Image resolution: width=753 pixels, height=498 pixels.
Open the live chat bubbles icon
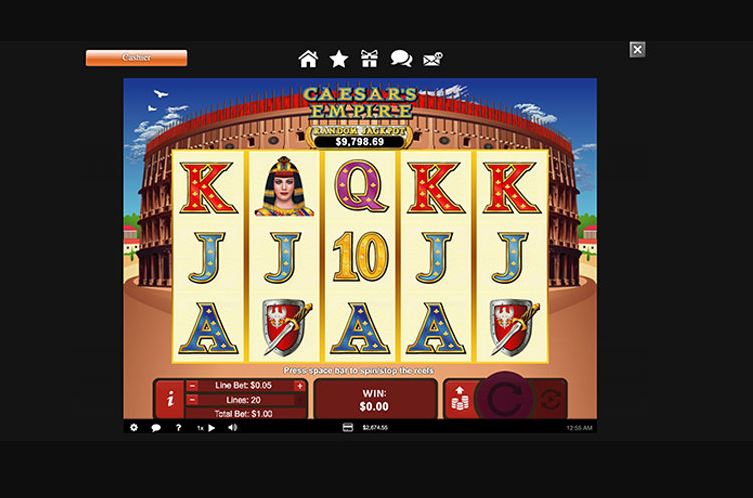coord(401,59)
